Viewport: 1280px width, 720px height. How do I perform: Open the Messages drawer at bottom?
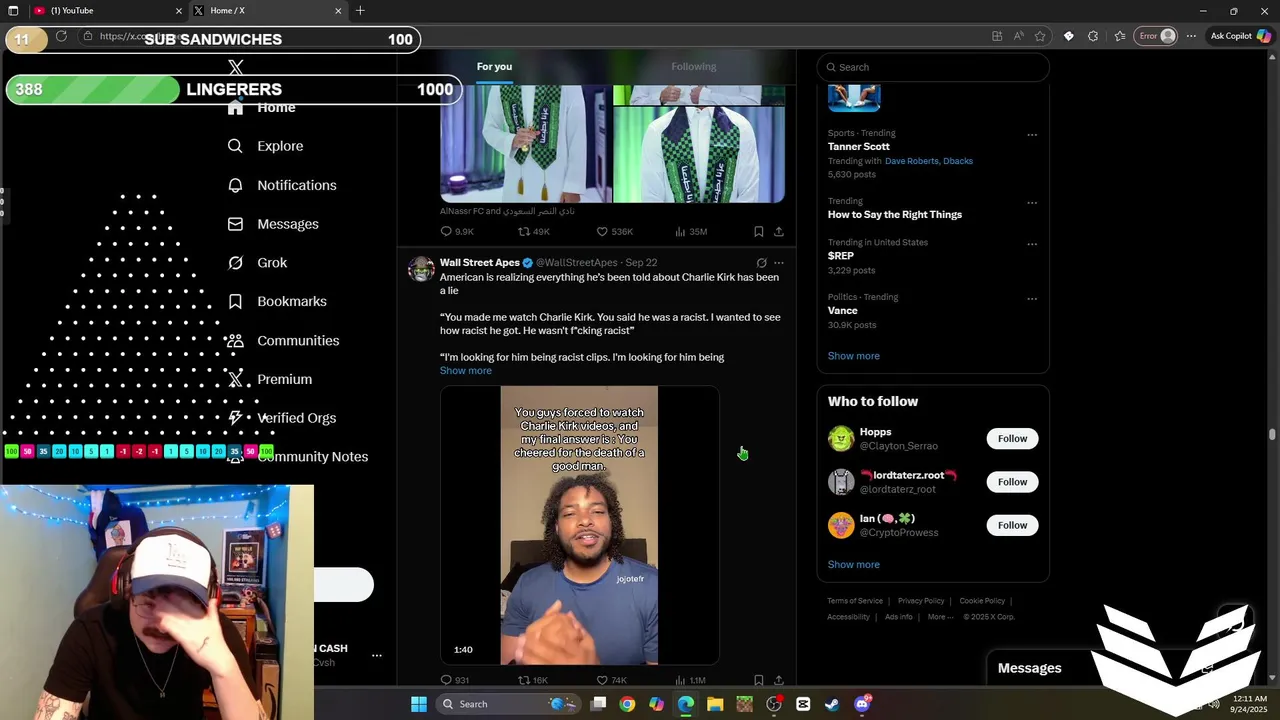1030,668
